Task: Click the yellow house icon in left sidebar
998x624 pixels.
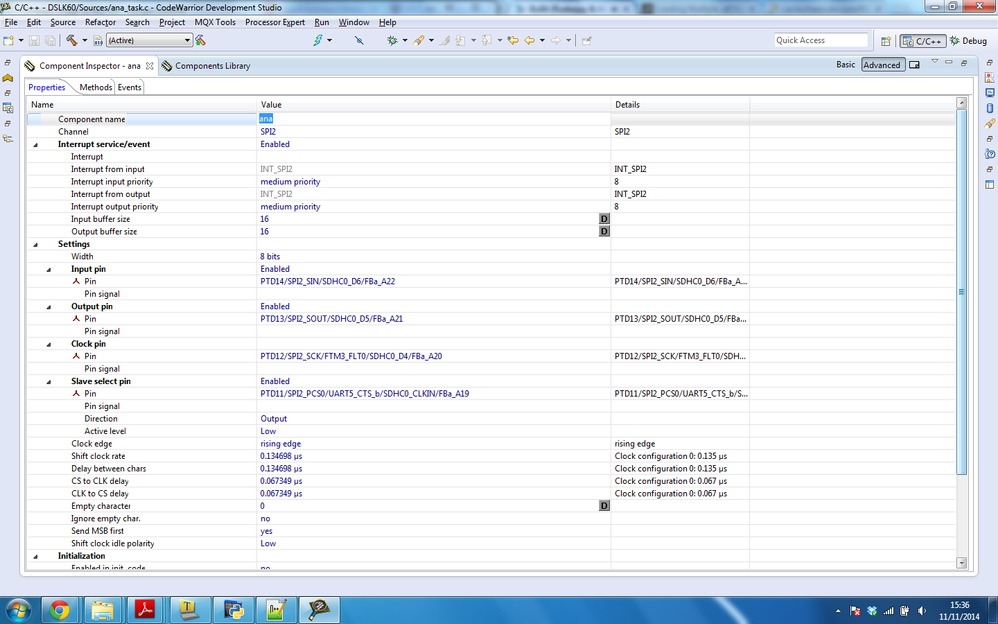Action: coord(8,77)
